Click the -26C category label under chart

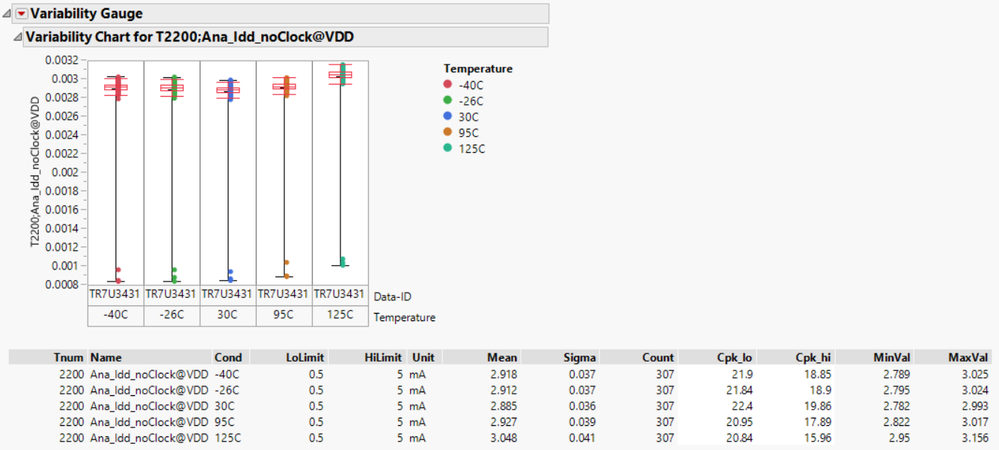coord(171,316)
